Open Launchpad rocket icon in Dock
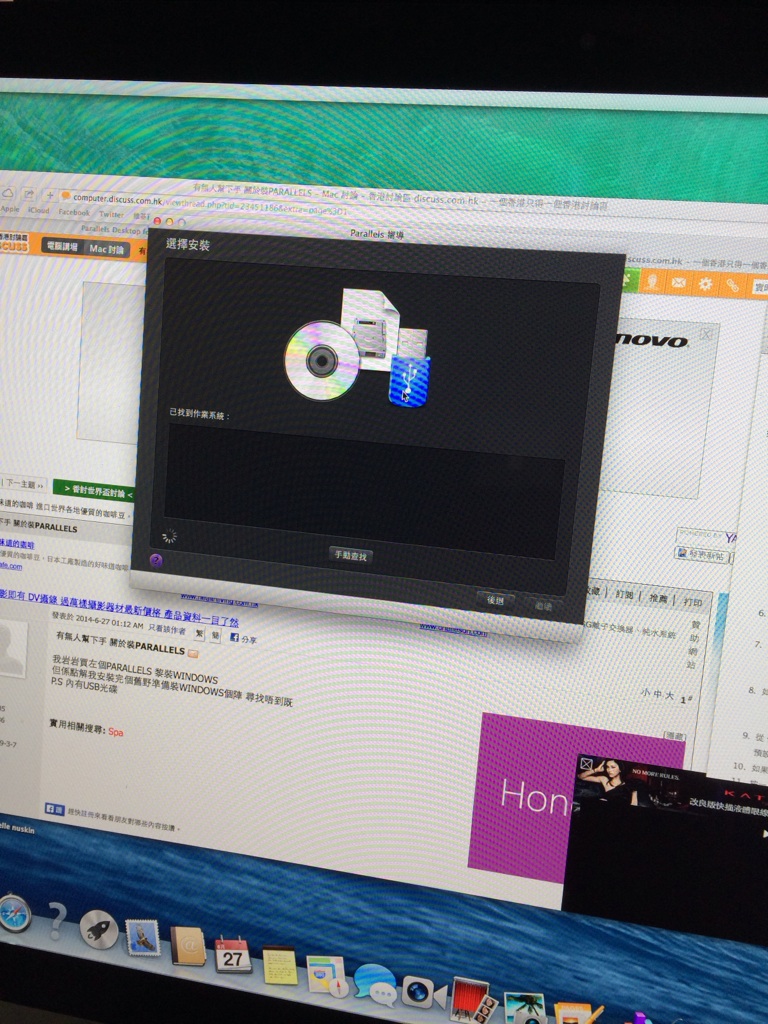This screenshot has height=1024, width=768. pyautogui.click(x=99, y=929)
